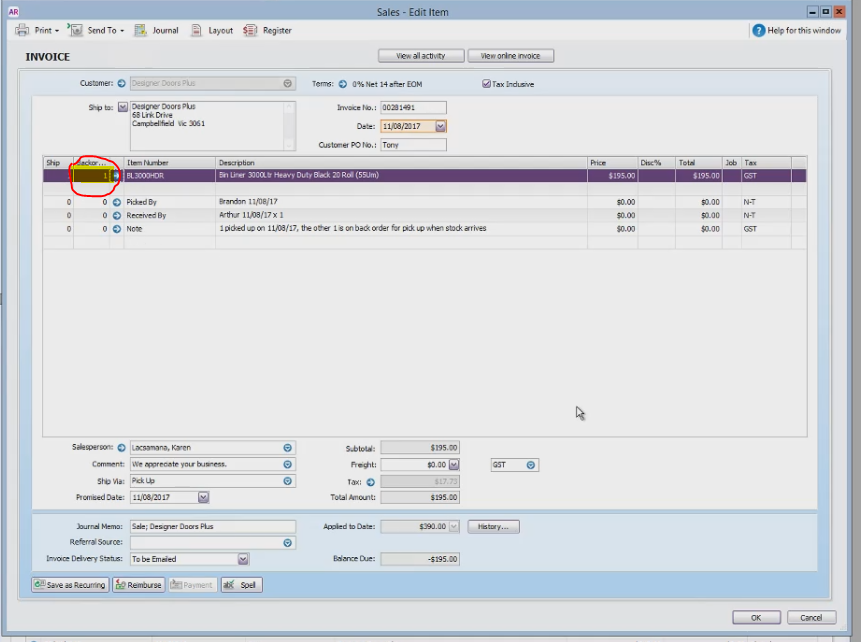Screen dimensions: 861x642
Task: Open the invoice Date dropdown arrow
Action: (440, 126)
